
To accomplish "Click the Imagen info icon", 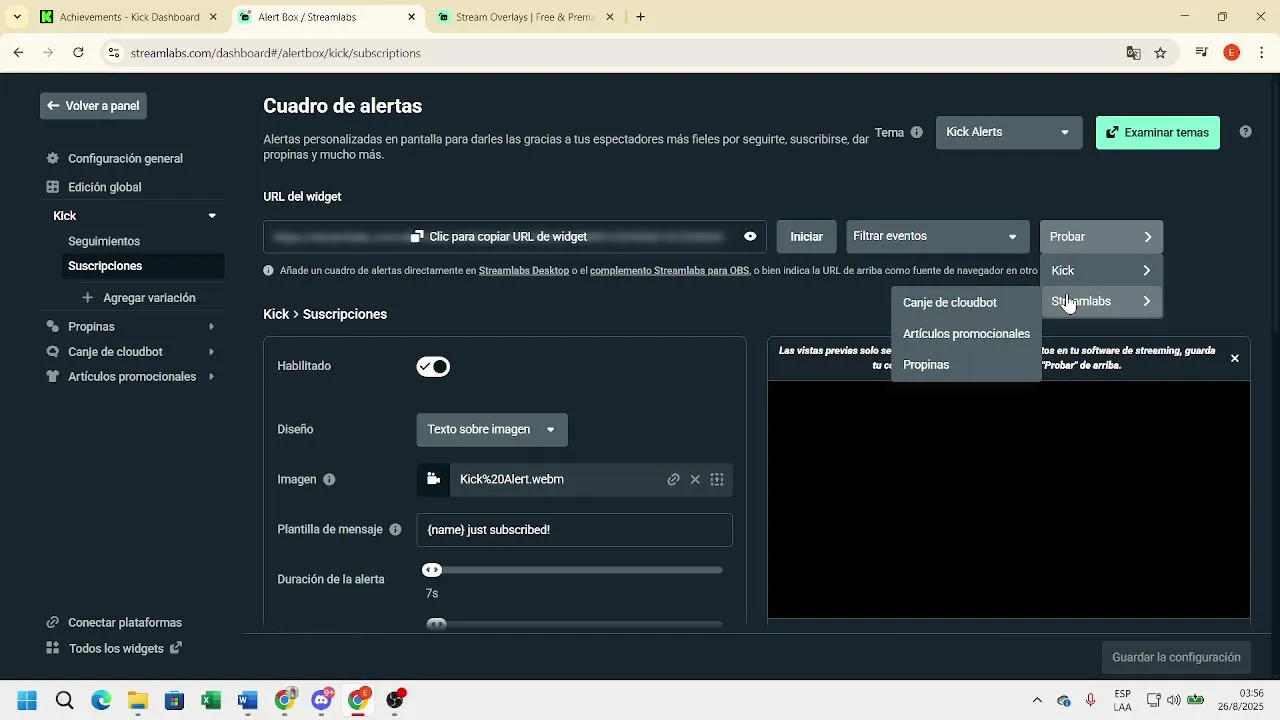I will pos(329,480).
